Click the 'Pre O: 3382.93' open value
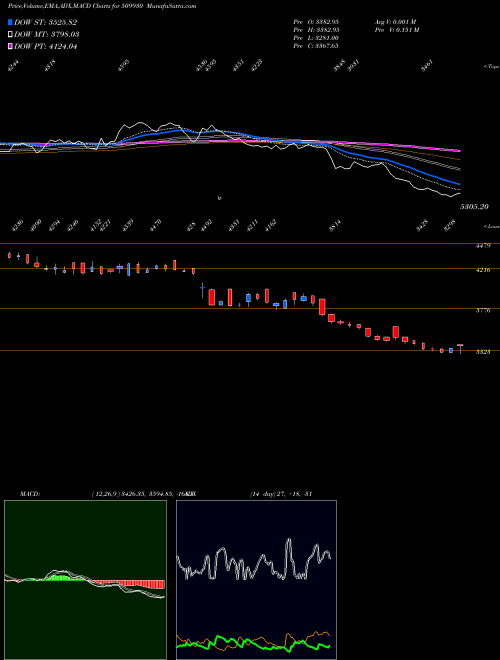The height and width of the screenshot is (660, 500). 316,22
